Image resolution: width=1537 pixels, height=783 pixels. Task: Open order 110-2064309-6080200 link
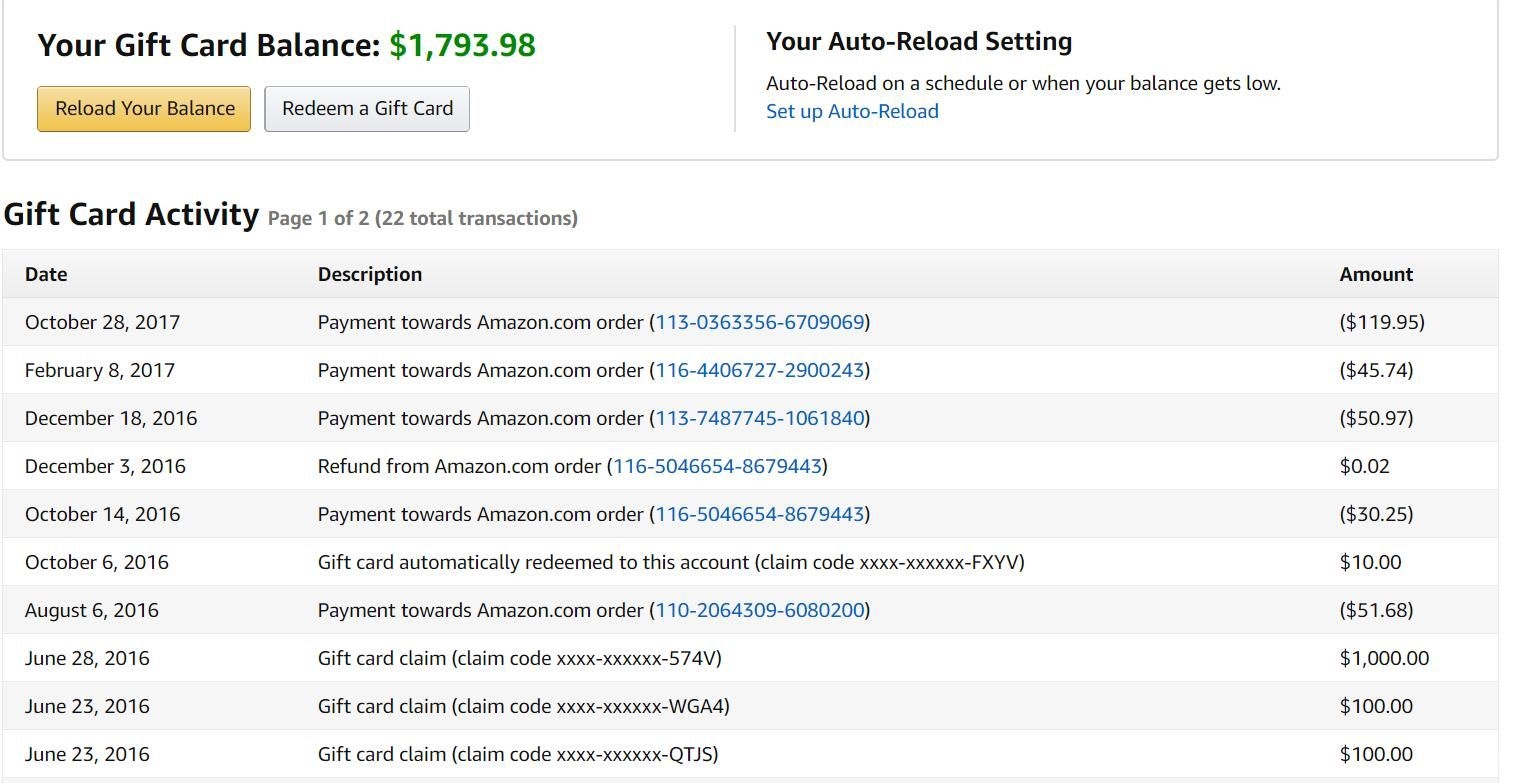point(760,610)
